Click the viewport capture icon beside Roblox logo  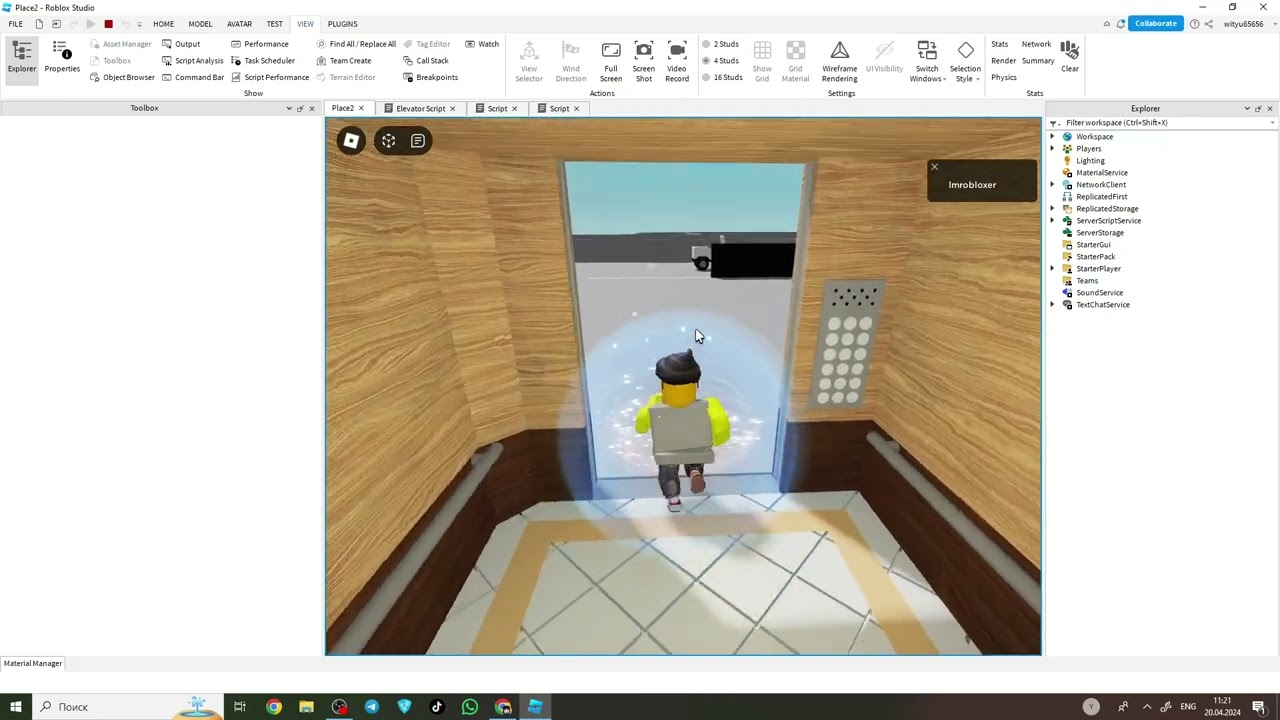389,141
